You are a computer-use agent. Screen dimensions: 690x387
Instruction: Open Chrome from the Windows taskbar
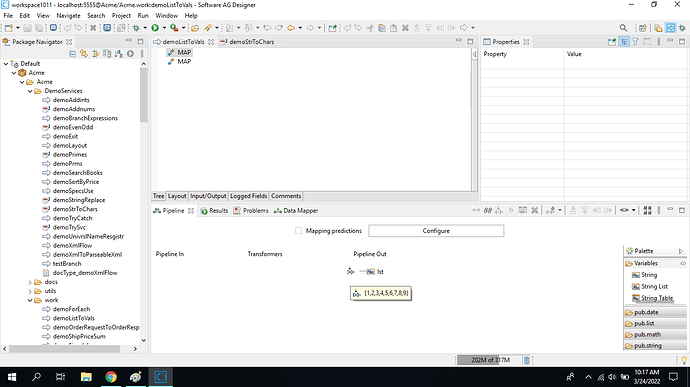click(111, 377)
